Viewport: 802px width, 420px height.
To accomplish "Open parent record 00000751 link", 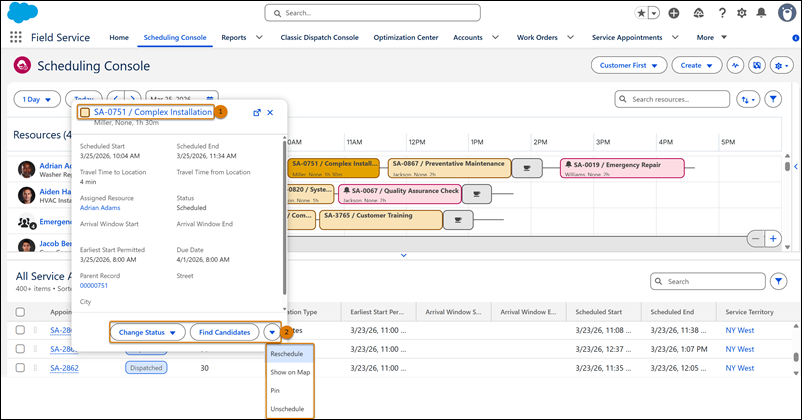I will click(94, 285).
